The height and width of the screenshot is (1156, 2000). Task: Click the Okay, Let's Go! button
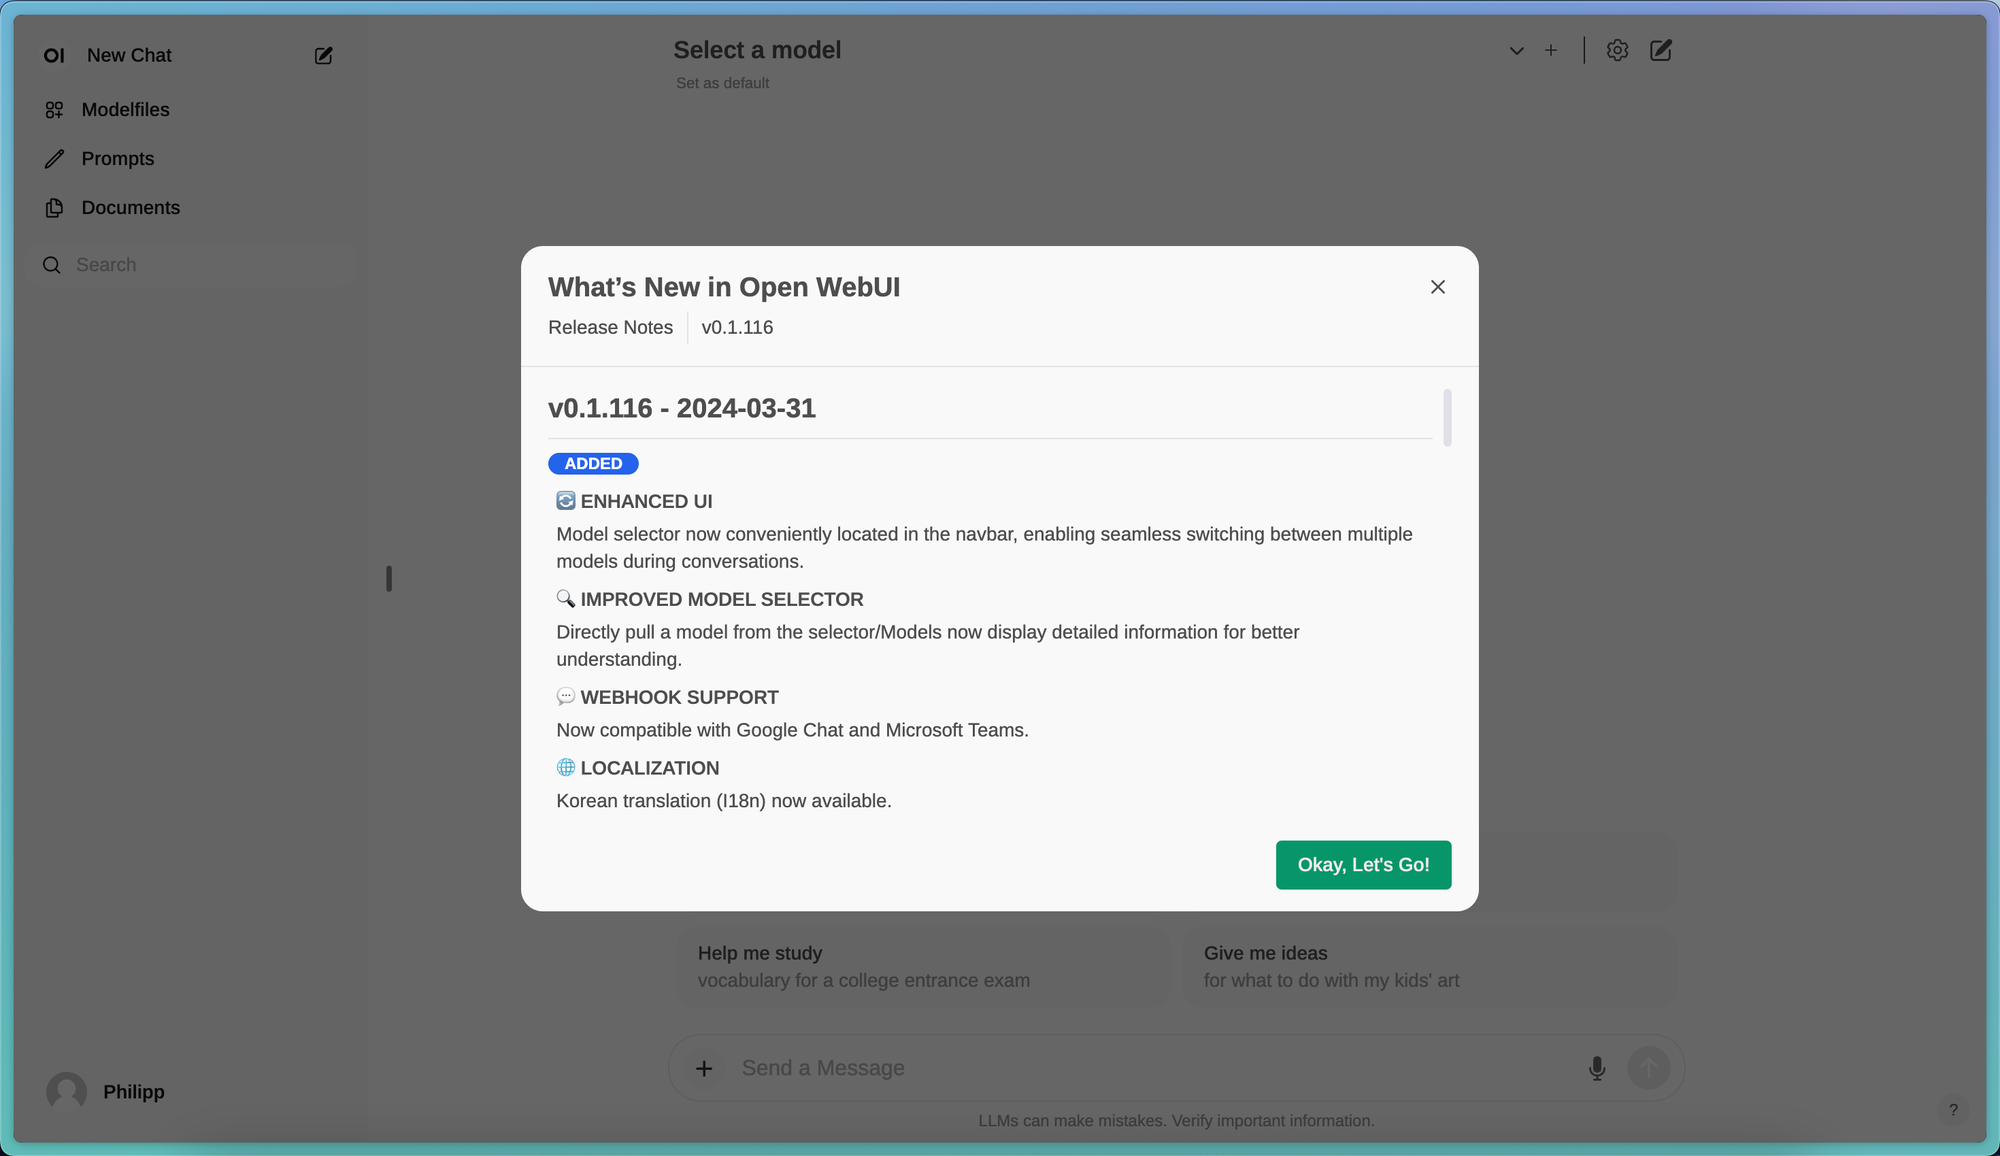1363,865
